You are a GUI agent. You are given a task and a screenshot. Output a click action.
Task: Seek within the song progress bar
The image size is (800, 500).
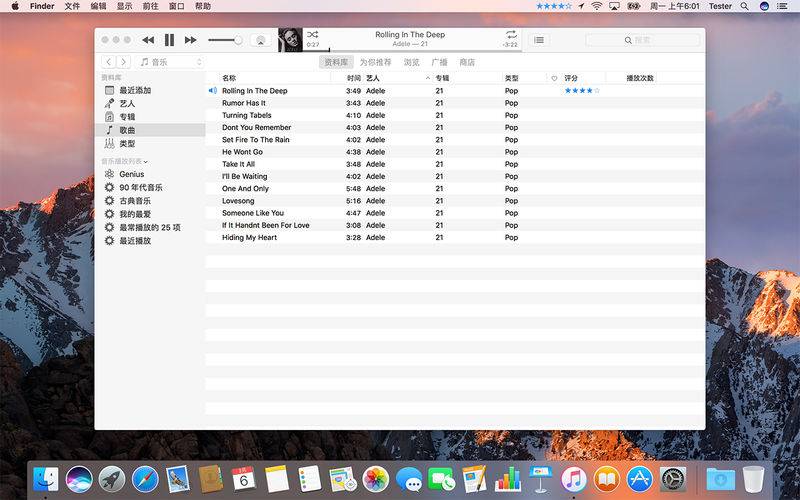tap(412, 50)
